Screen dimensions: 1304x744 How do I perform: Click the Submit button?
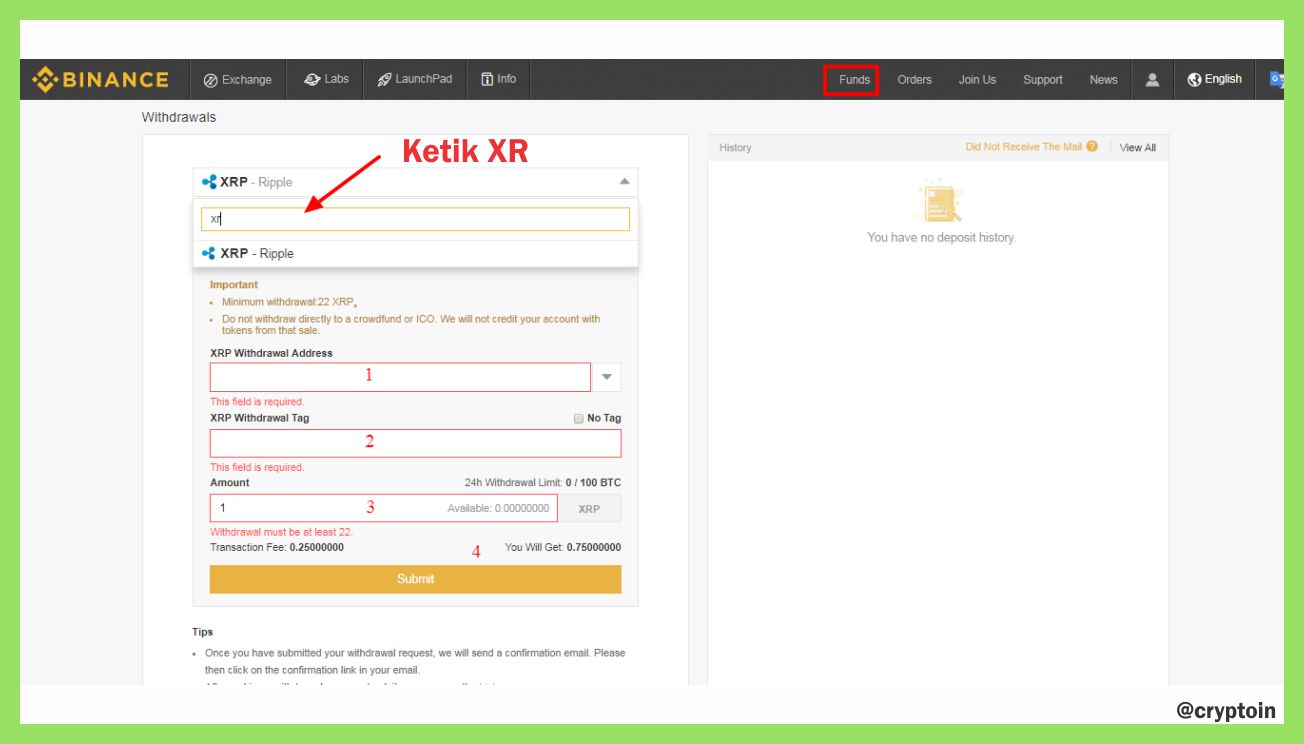click(415, 579)
